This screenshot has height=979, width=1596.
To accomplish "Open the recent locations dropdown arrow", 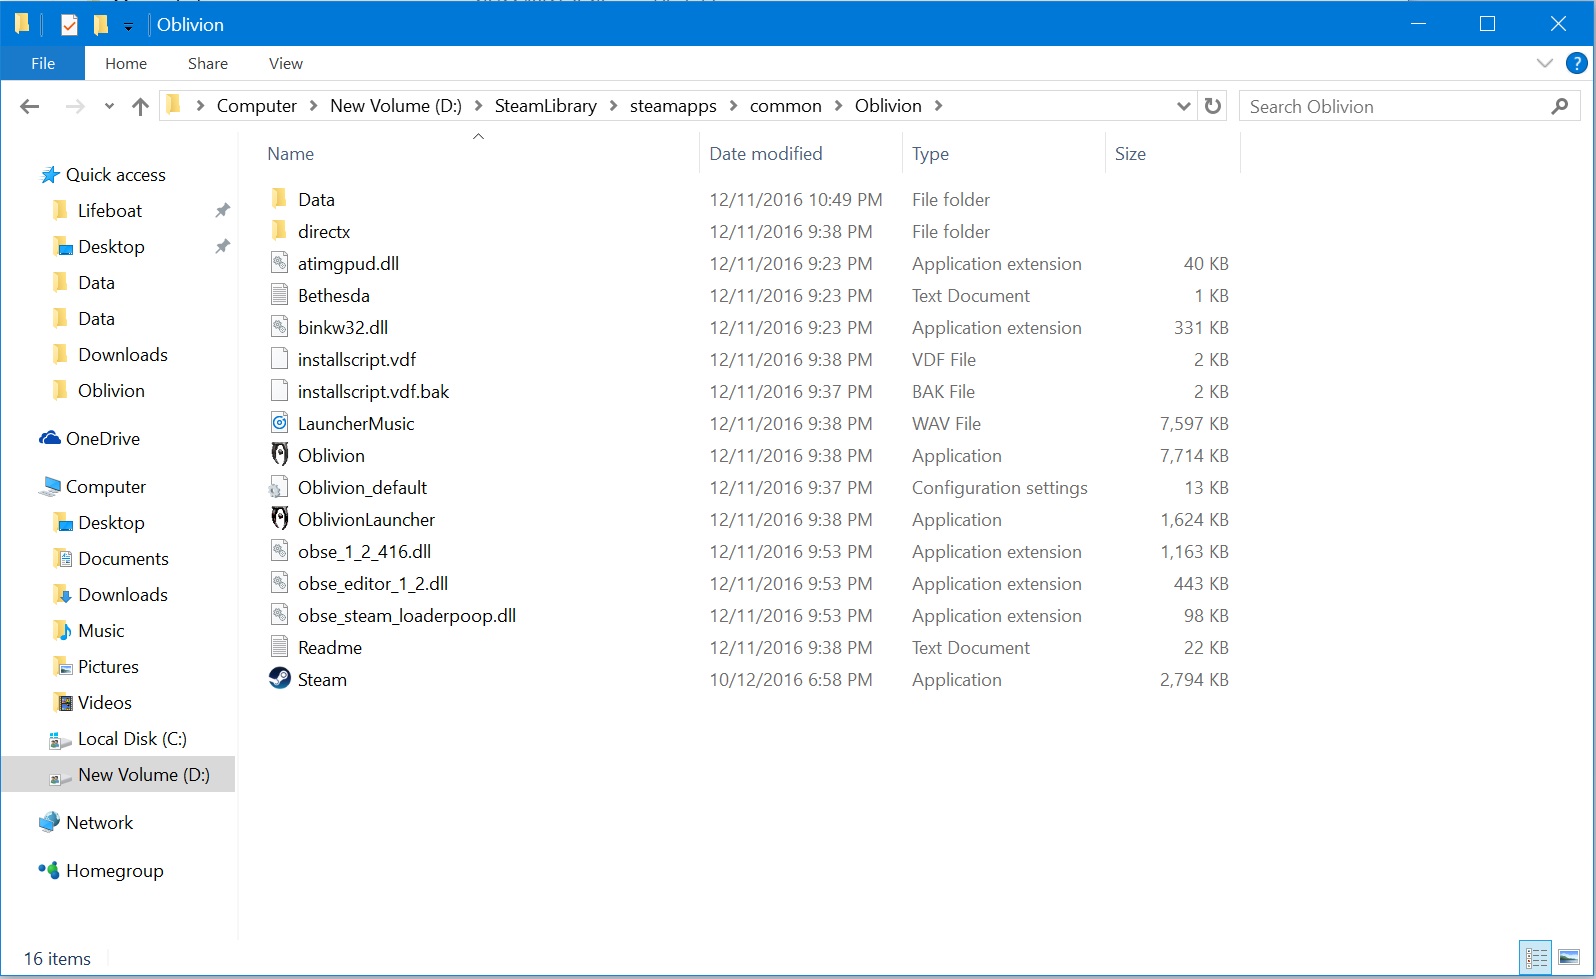I will pyautogui.click(x=109, y=106).
